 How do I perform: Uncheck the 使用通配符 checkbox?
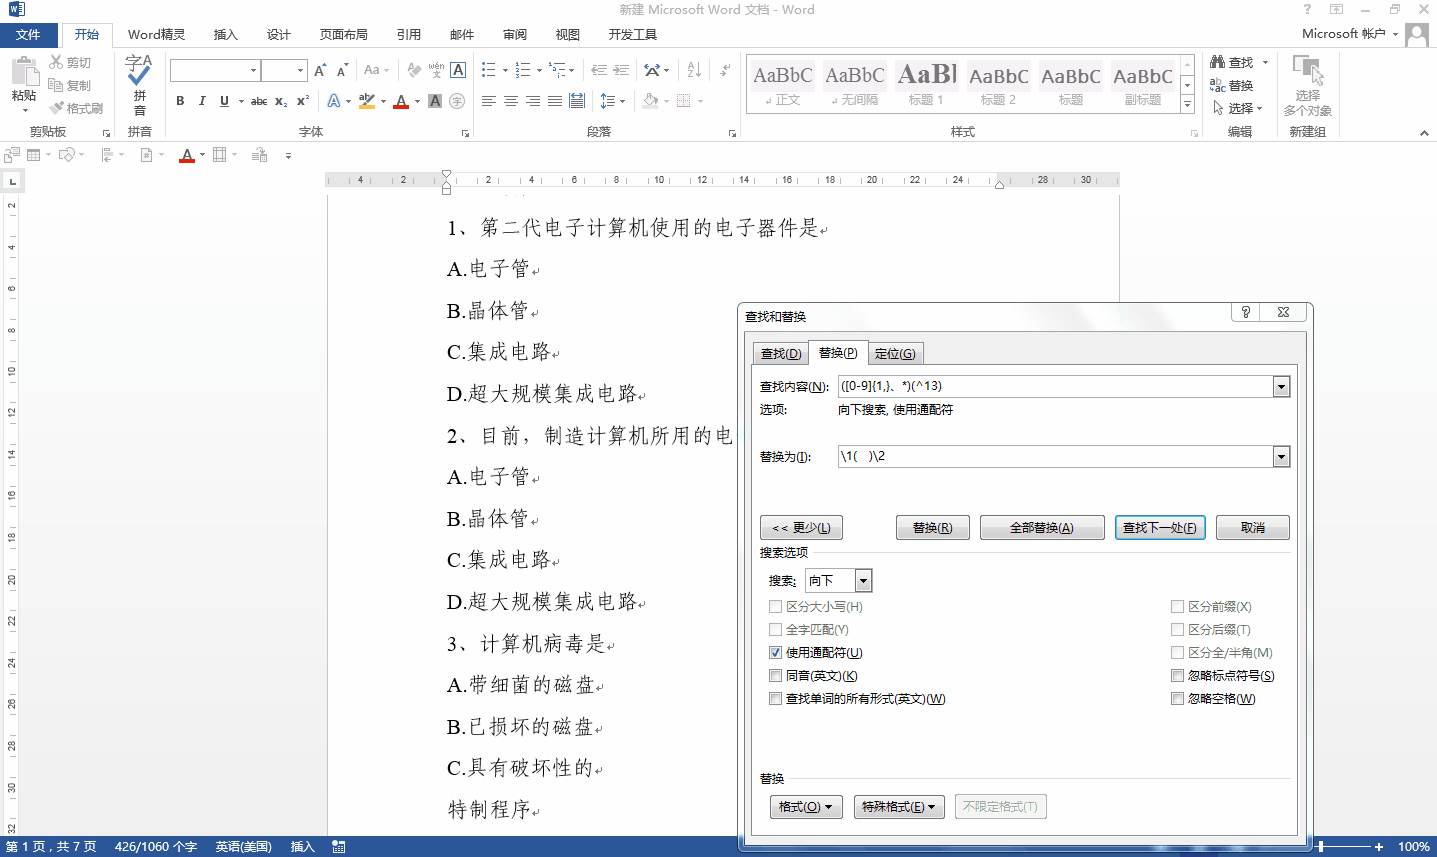coord(775,653)
